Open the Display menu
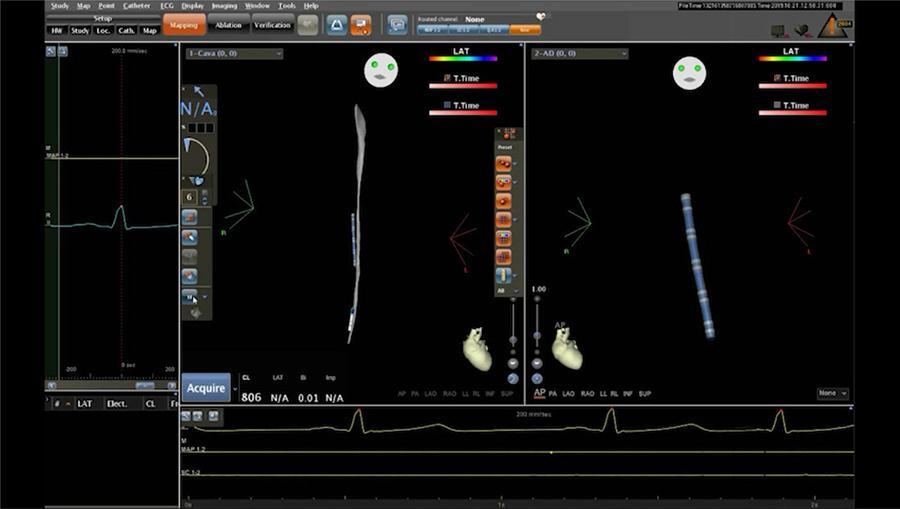 tap(192, 6)
